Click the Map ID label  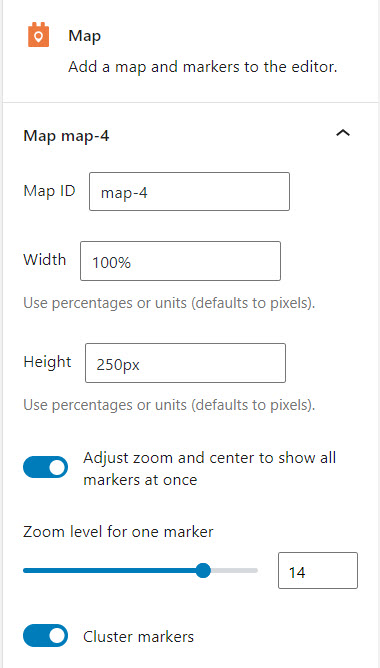49,191
